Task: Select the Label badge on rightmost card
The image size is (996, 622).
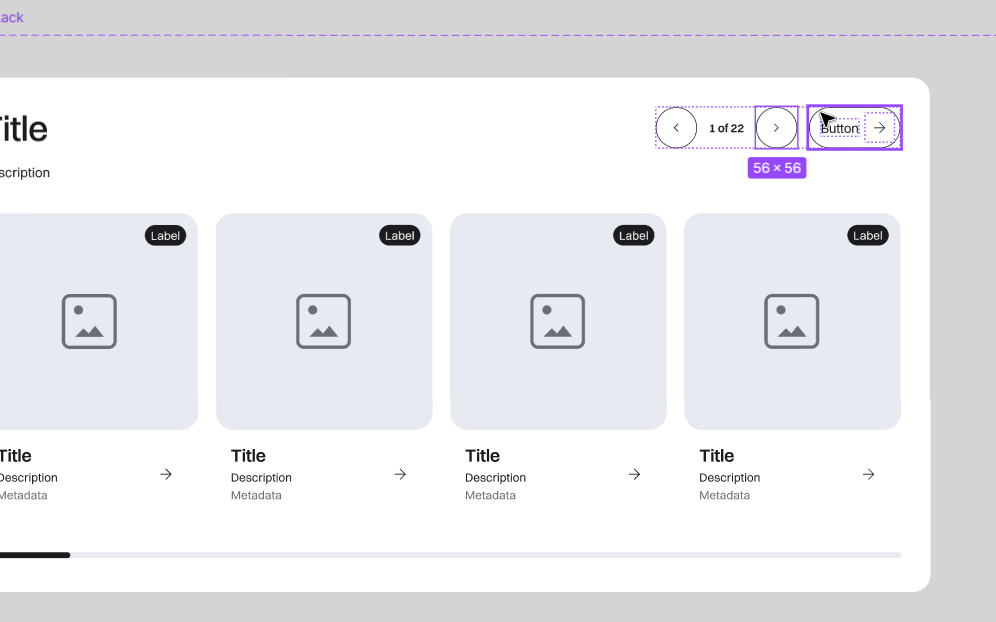Action: click(867, 236)
